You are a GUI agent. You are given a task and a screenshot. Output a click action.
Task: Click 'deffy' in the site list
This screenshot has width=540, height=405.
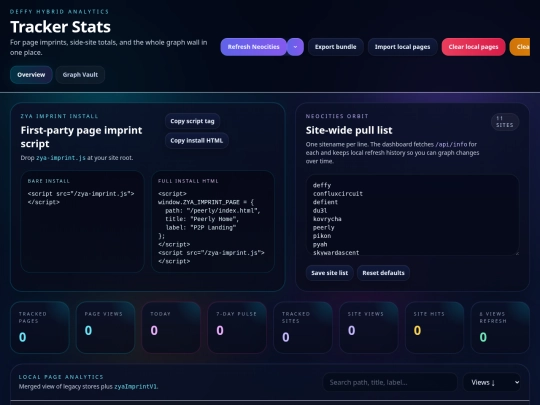[x=322, y=185]
